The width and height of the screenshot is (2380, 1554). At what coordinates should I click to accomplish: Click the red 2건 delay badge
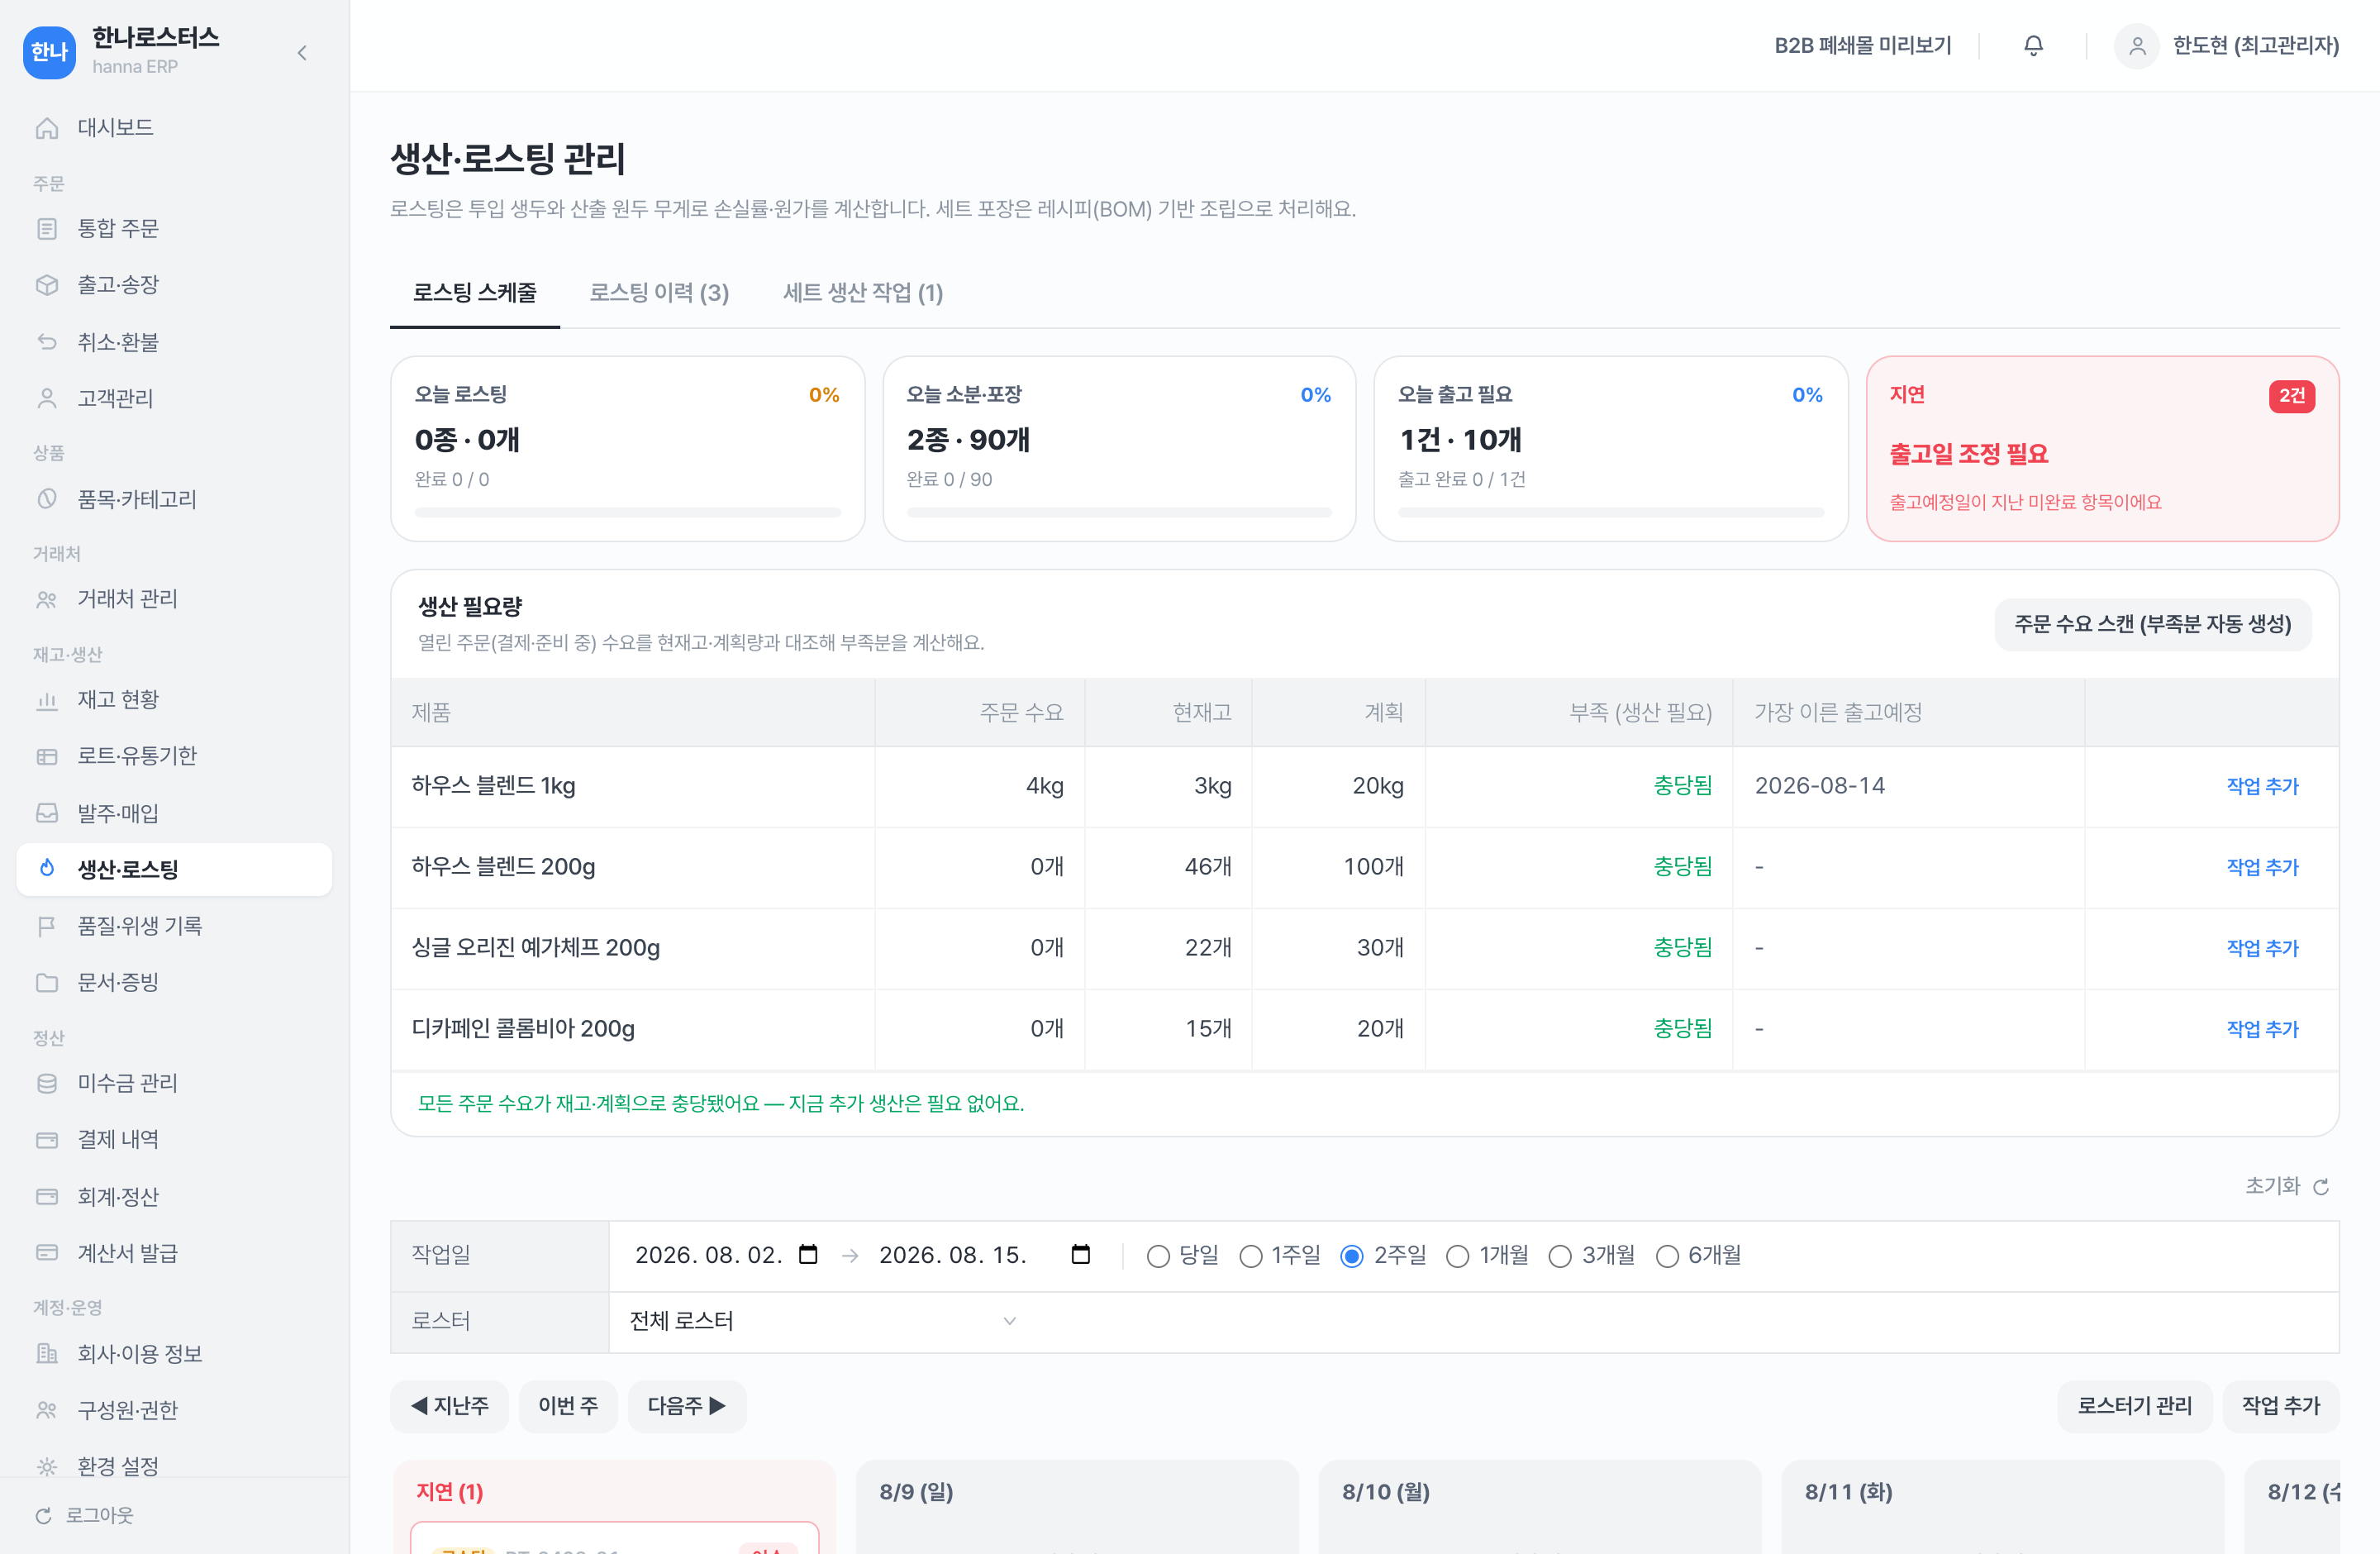2292,396
